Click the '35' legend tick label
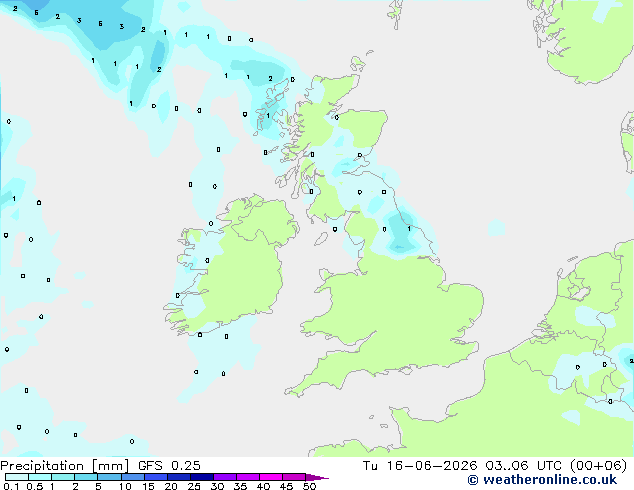Viewport: 634px width, 490px height. 240,486
